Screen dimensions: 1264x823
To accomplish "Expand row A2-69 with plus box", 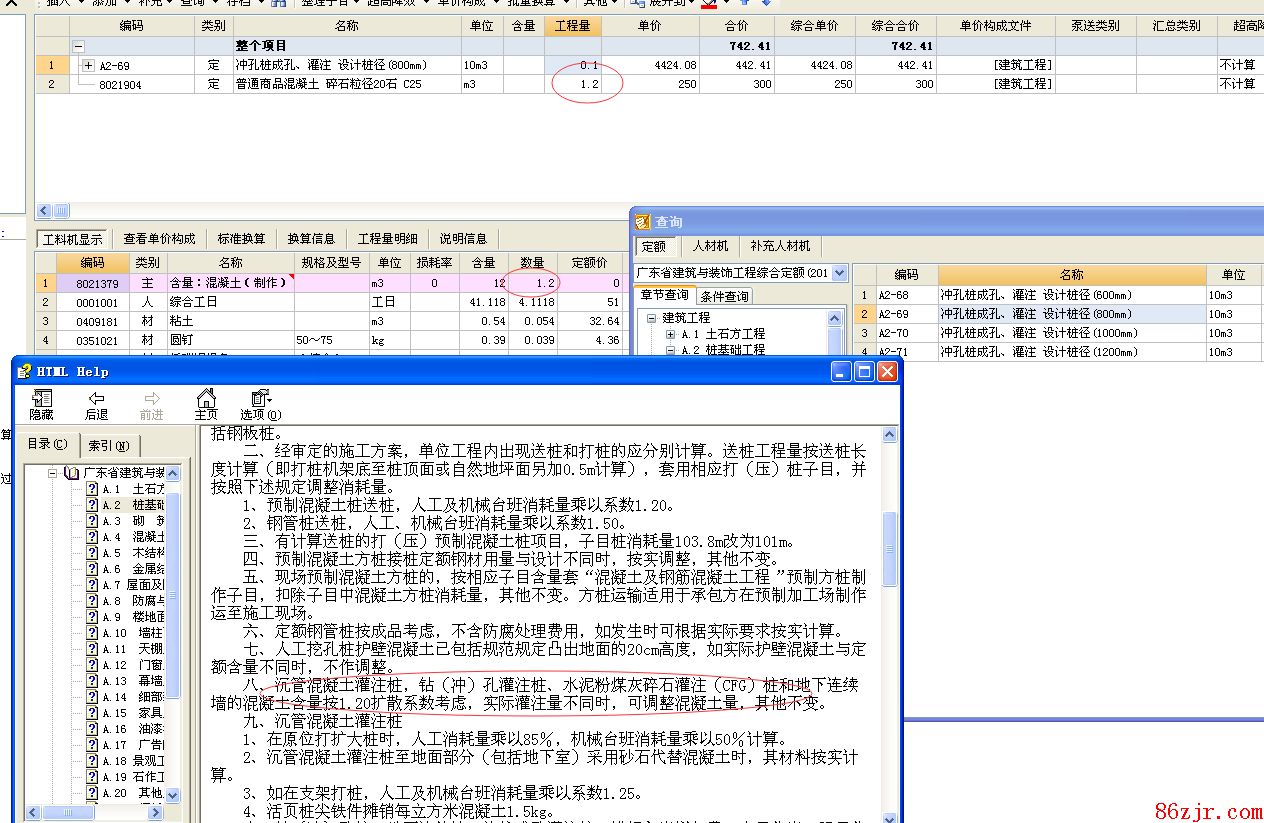I will click(88, 66).
